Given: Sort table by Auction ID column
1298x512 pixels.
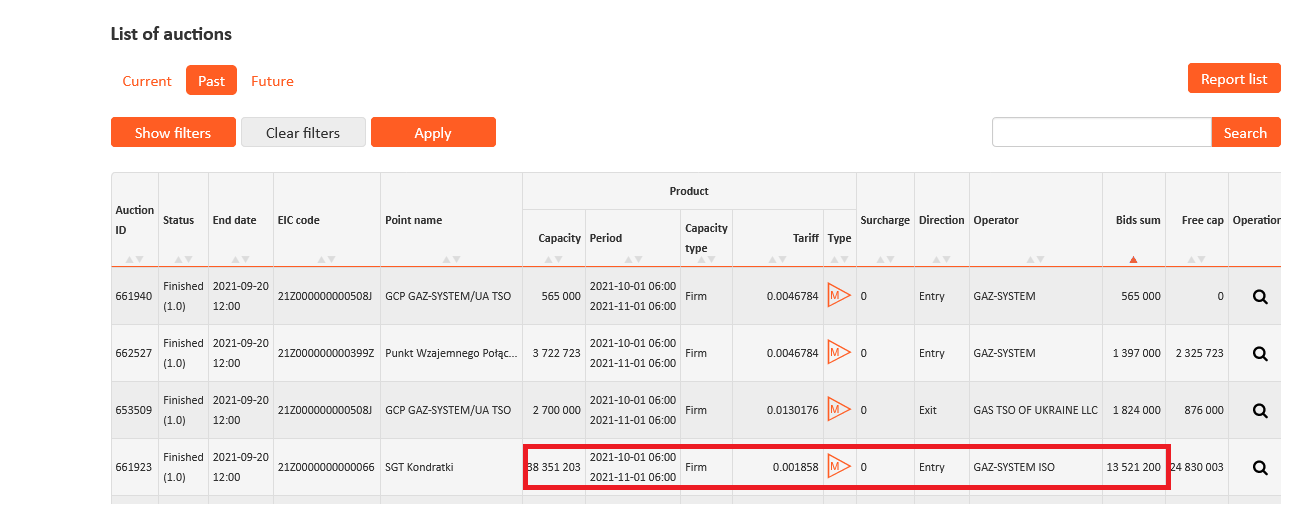Looking at the screenshot, I should coord(134,259).
